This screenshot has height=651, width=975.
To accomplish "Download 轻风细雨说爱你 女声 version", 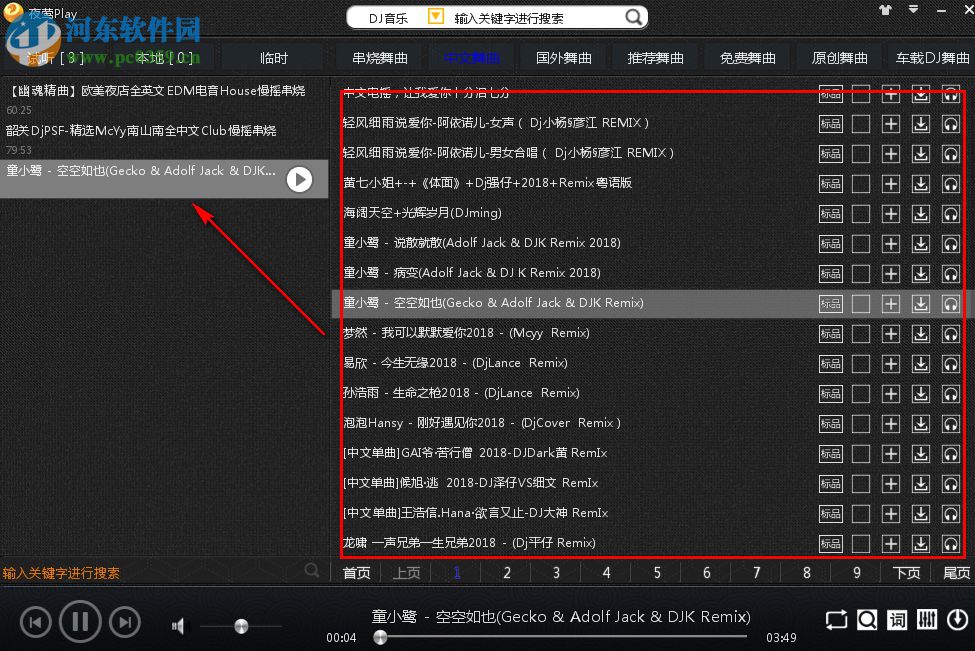I will 921,124.
